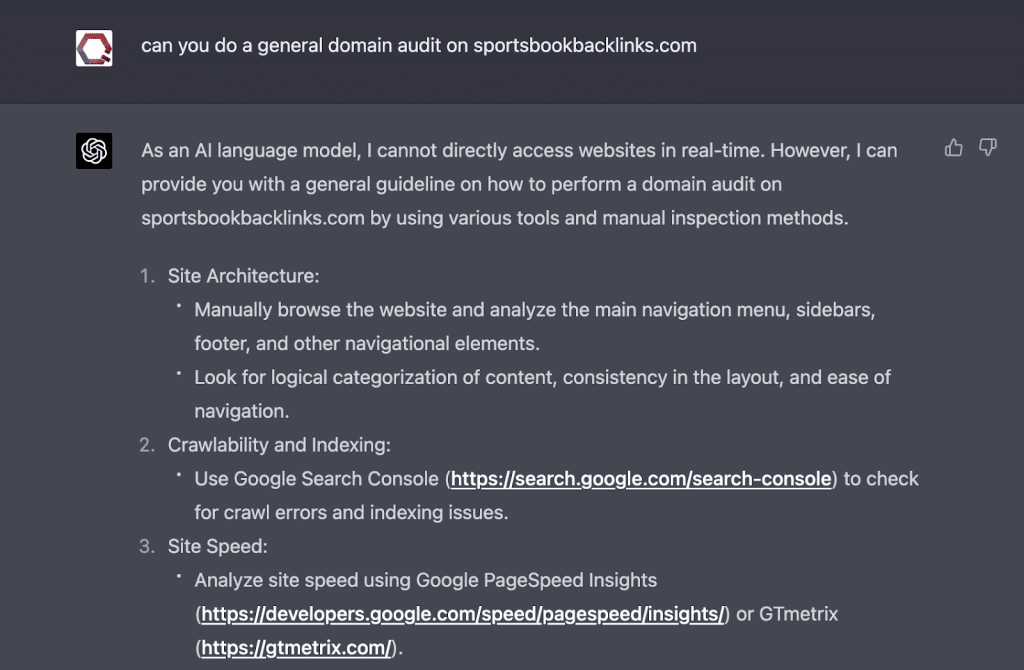Click sportsbookbacklinks.com in the AI response

252,218
